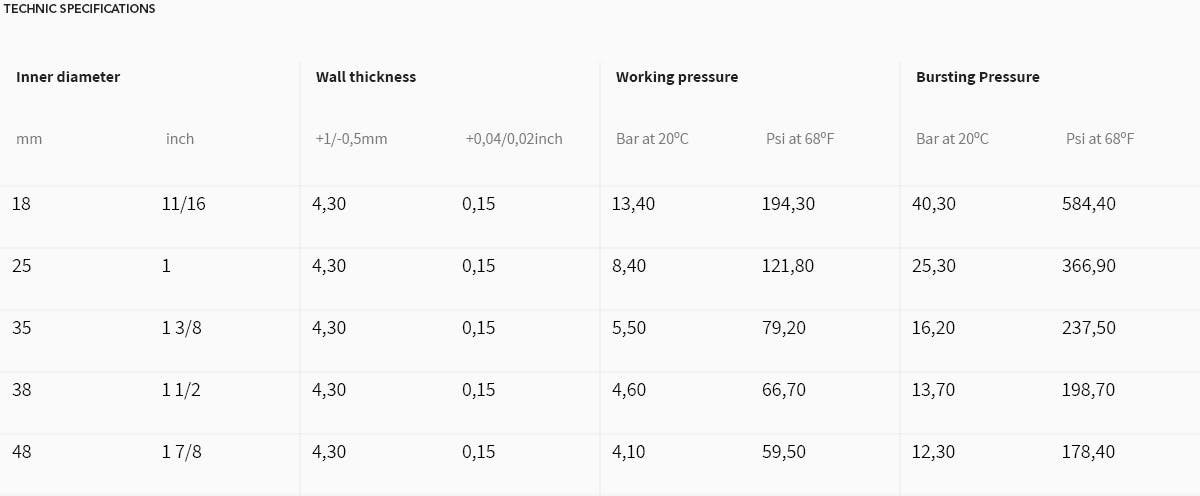1200x496 pixels.
Task: Select the 13,40 bar working pressure value
Action: coord(634,204)
